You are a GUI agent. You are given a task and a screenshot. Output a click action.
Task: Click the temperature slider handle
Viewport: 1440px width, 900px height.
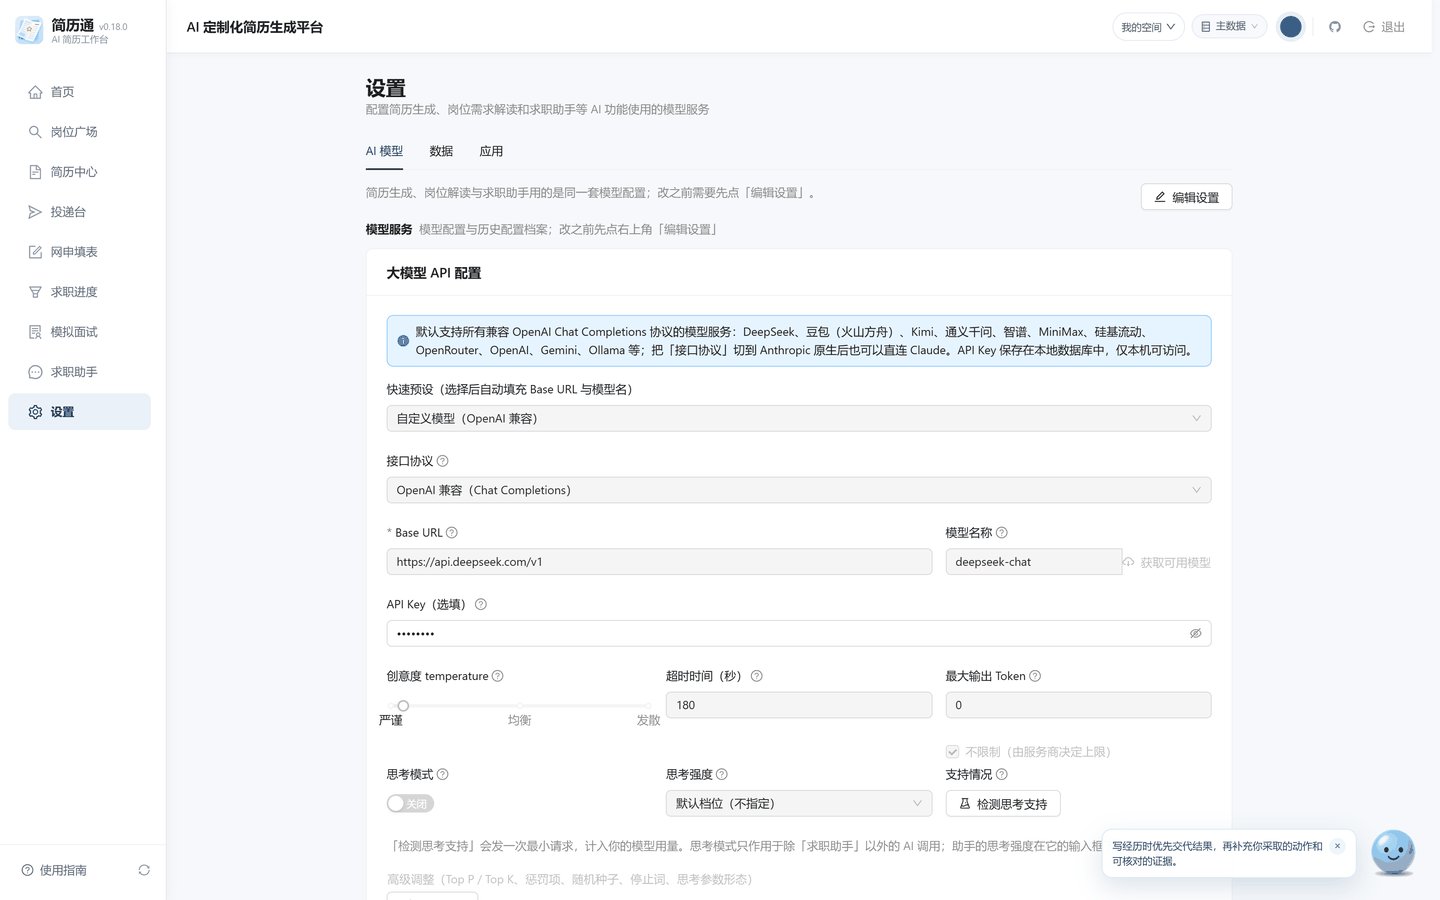click(403, 706)
